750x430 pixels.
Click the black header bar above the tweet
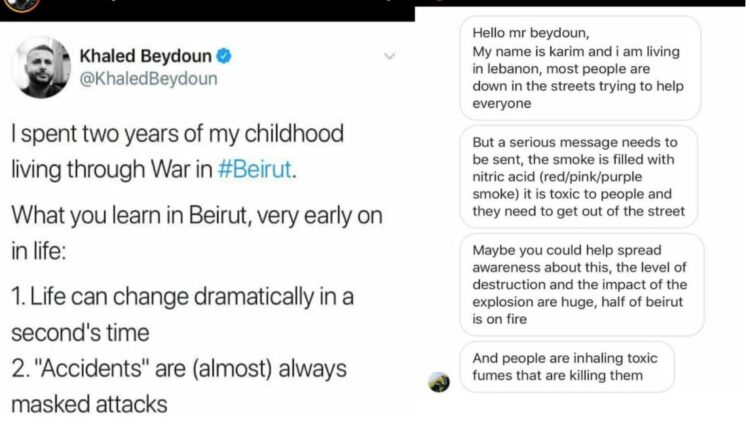pos(207,10)
